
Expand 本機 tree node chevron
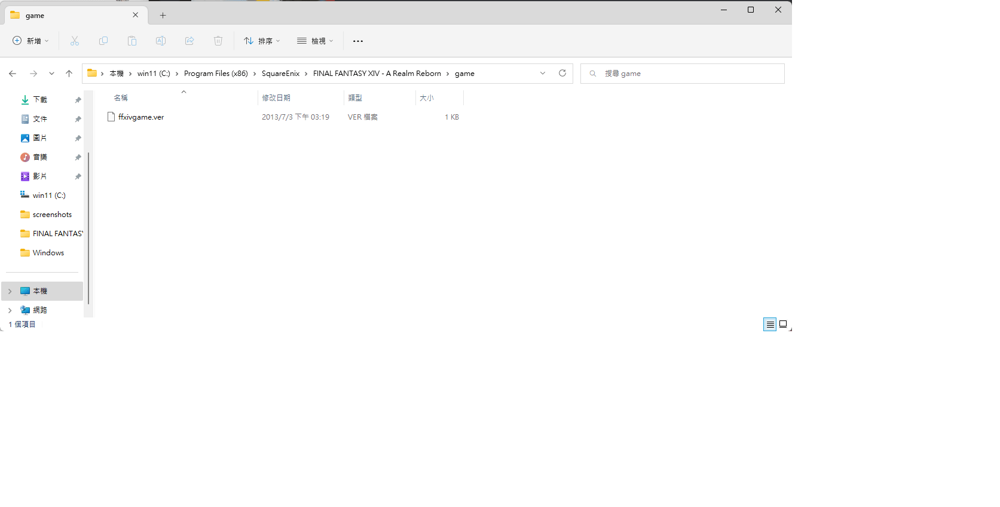10,291
